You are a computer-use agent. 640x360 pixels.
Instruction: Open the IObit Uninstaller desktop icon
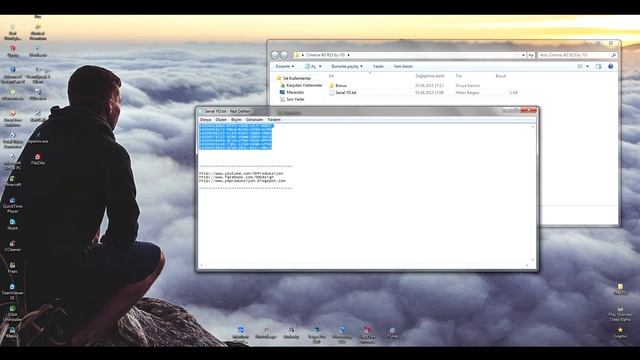click(x=13, y=313)
